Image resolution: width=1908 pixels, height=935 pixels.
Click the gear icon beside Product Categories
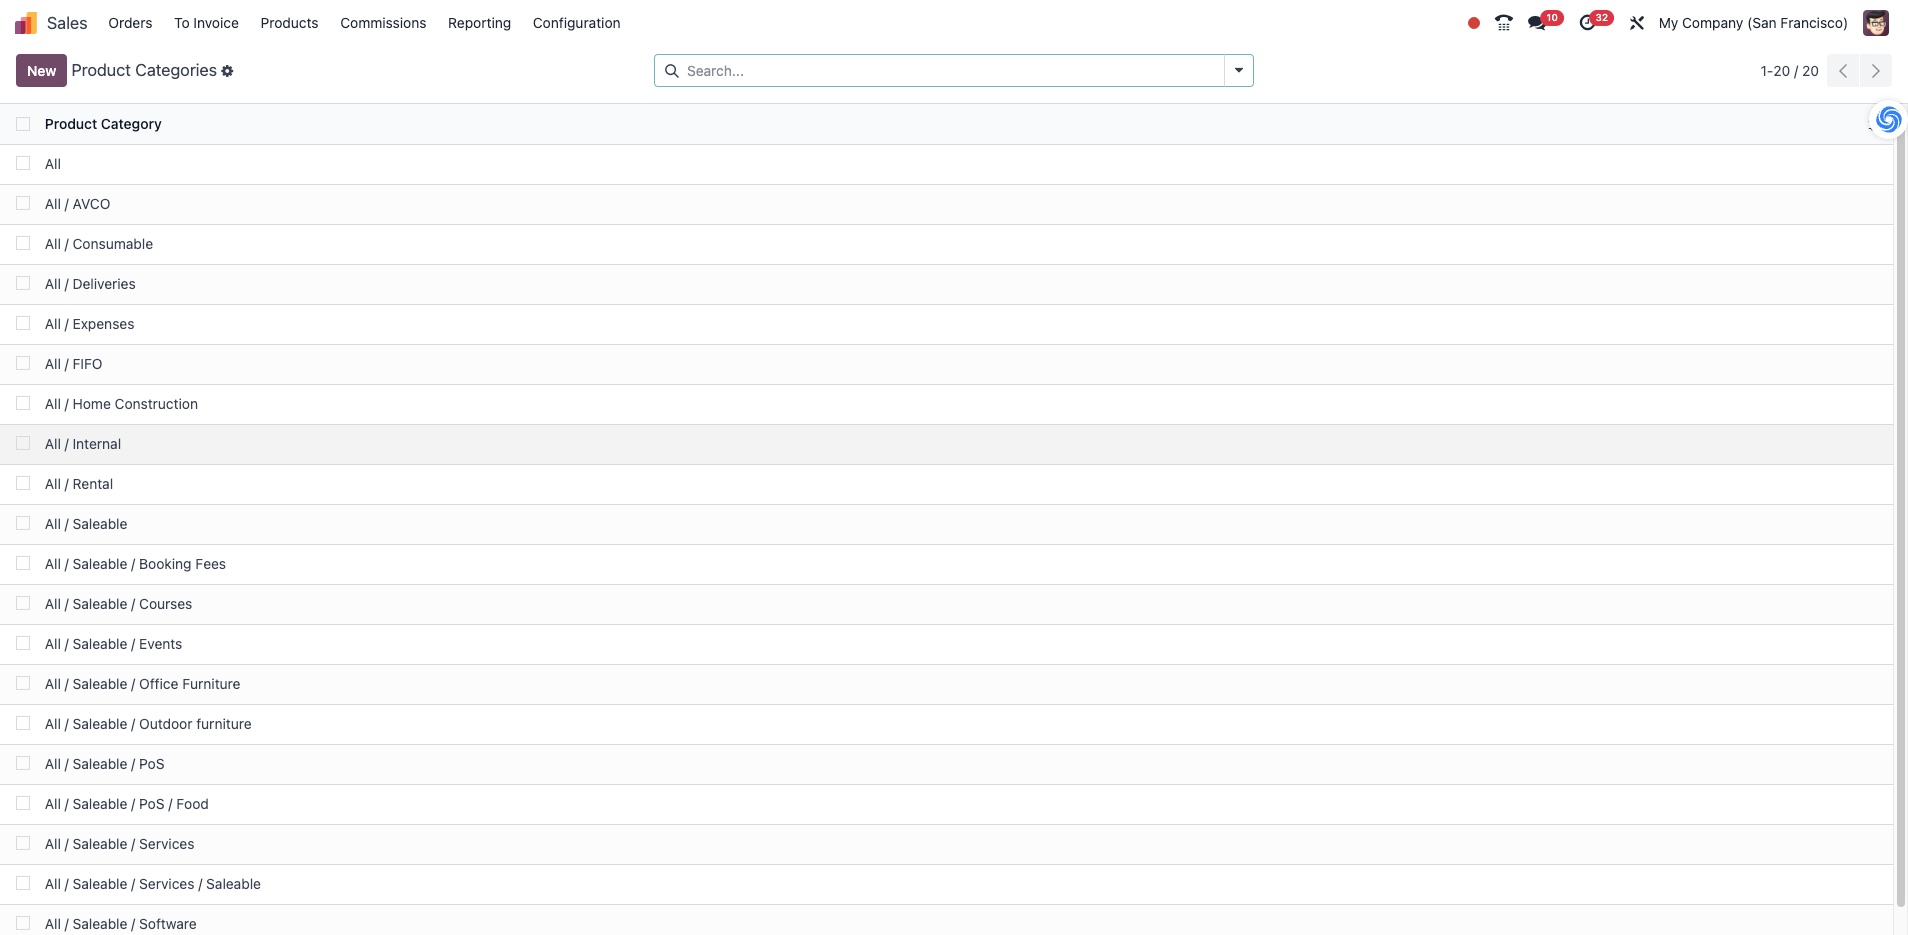[x=227, y=71]
